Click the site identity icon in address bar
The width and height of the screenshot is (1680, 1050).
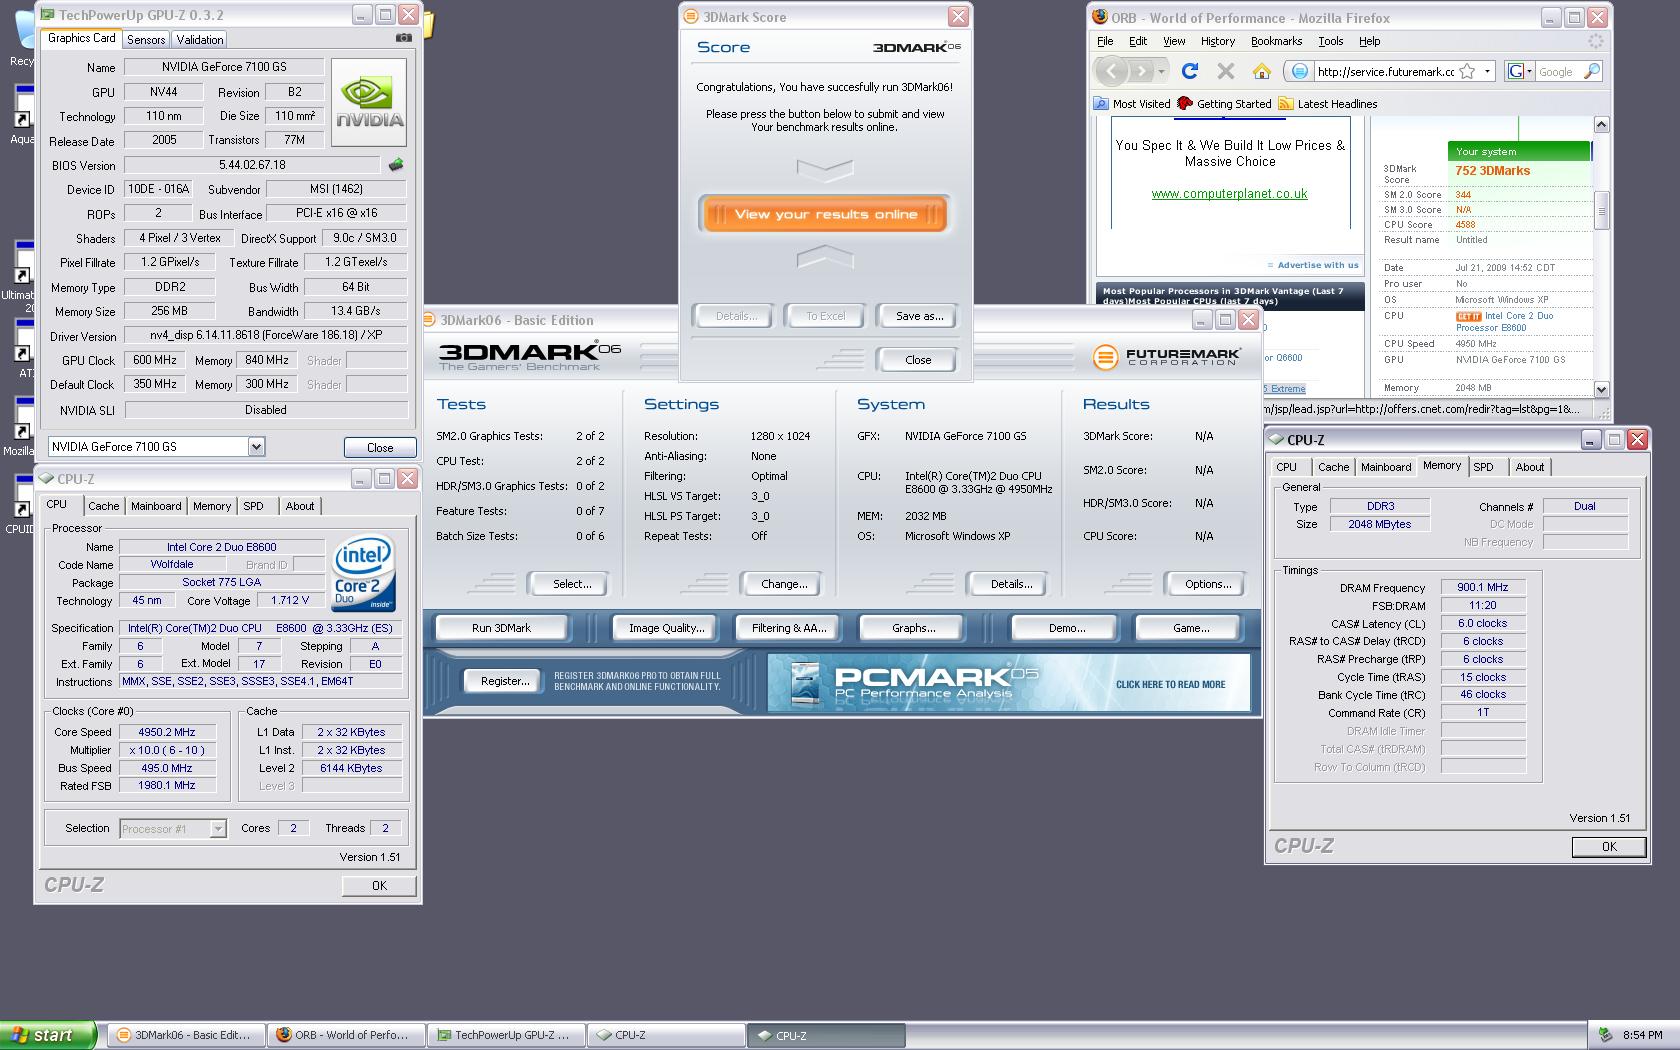point(1299,71)
